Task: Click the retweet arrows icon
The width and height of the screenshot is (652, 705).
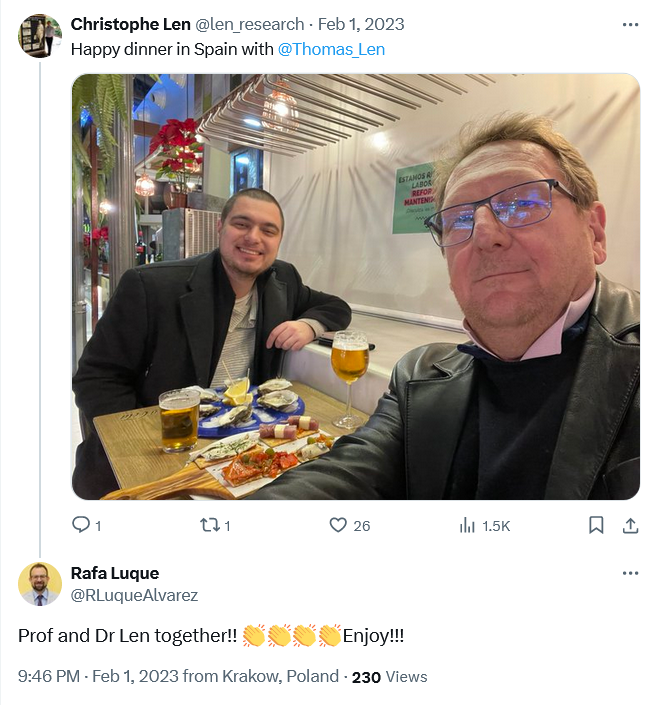Action: (209, 525)
